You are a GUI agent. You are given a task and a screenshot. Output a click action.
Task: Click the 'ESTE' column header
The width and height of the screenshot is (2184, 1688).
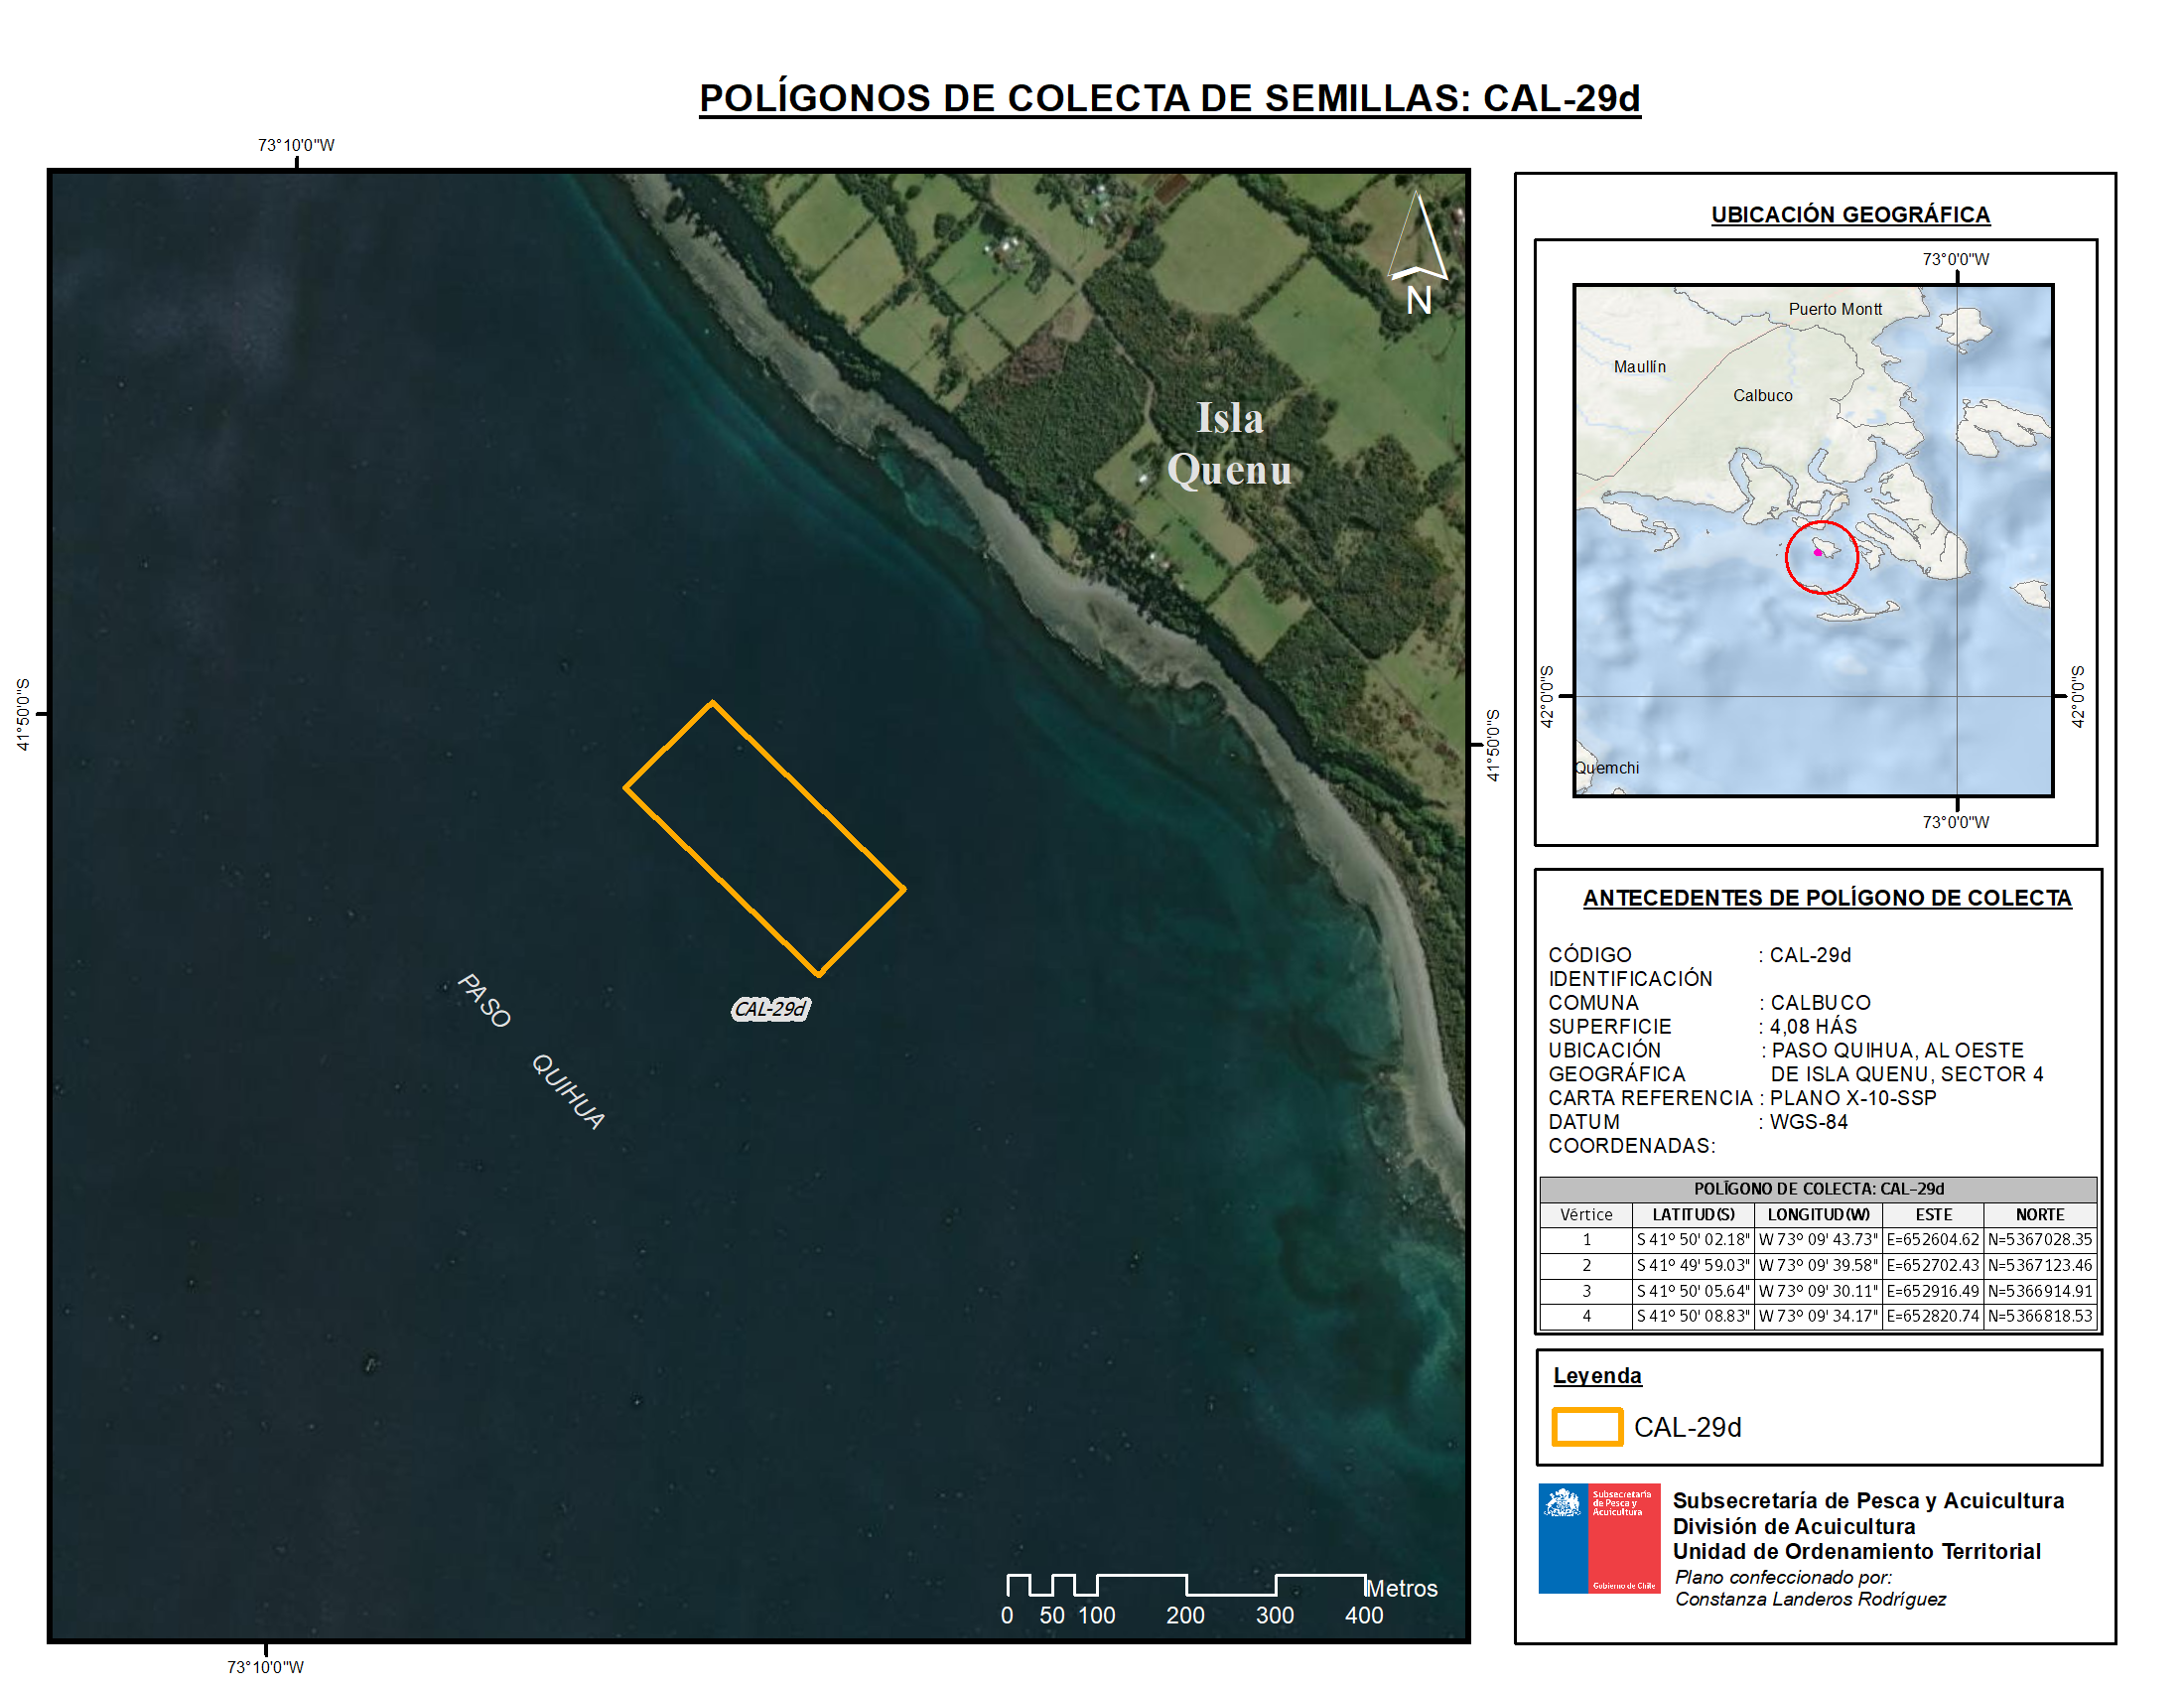coord(1933,1215)
